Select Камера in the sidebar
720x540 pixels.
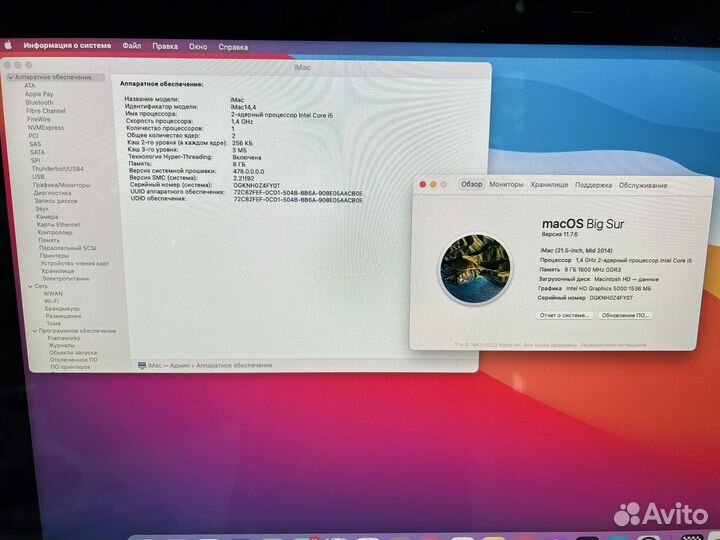point(47,217)
